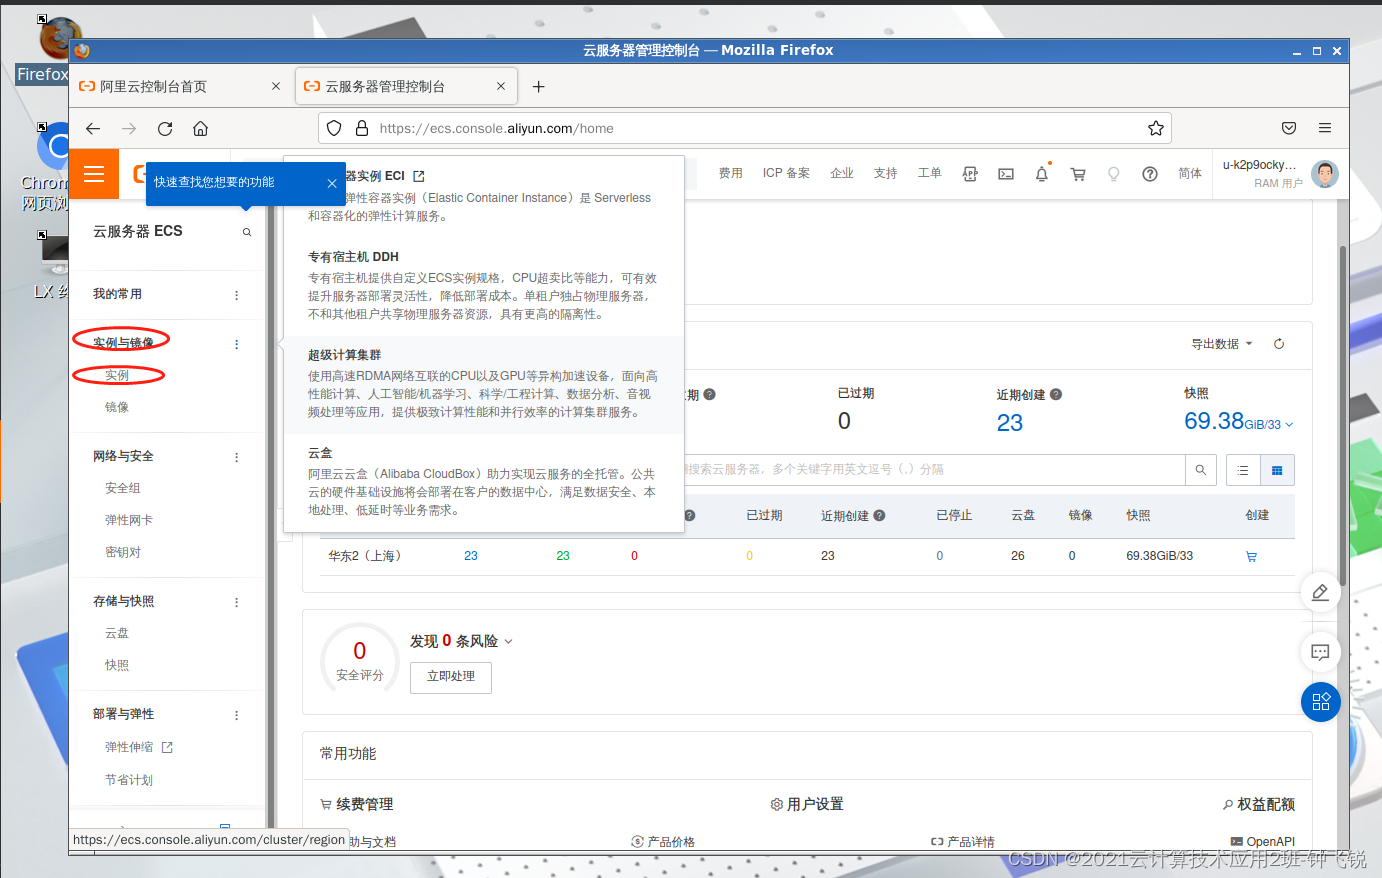The height and width of the screenshot is (878, 1382).
Task: Open the API debugging icon in header
Action: 970,174
